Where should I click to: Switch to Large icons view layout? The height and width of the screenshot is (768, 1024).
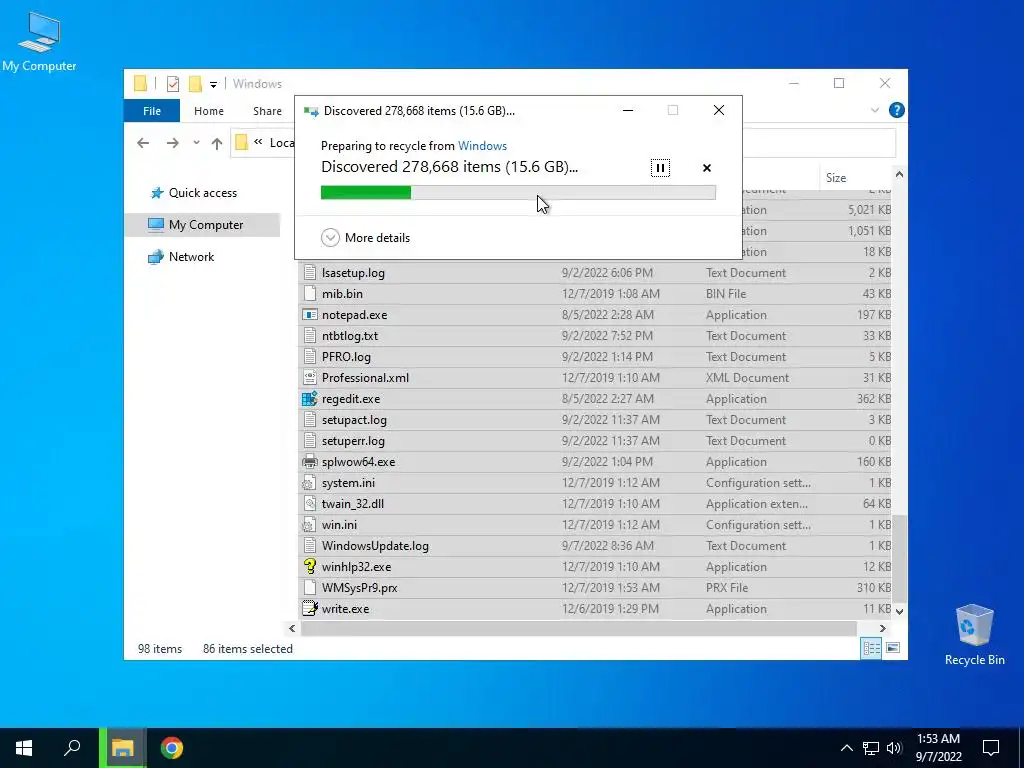893,648
